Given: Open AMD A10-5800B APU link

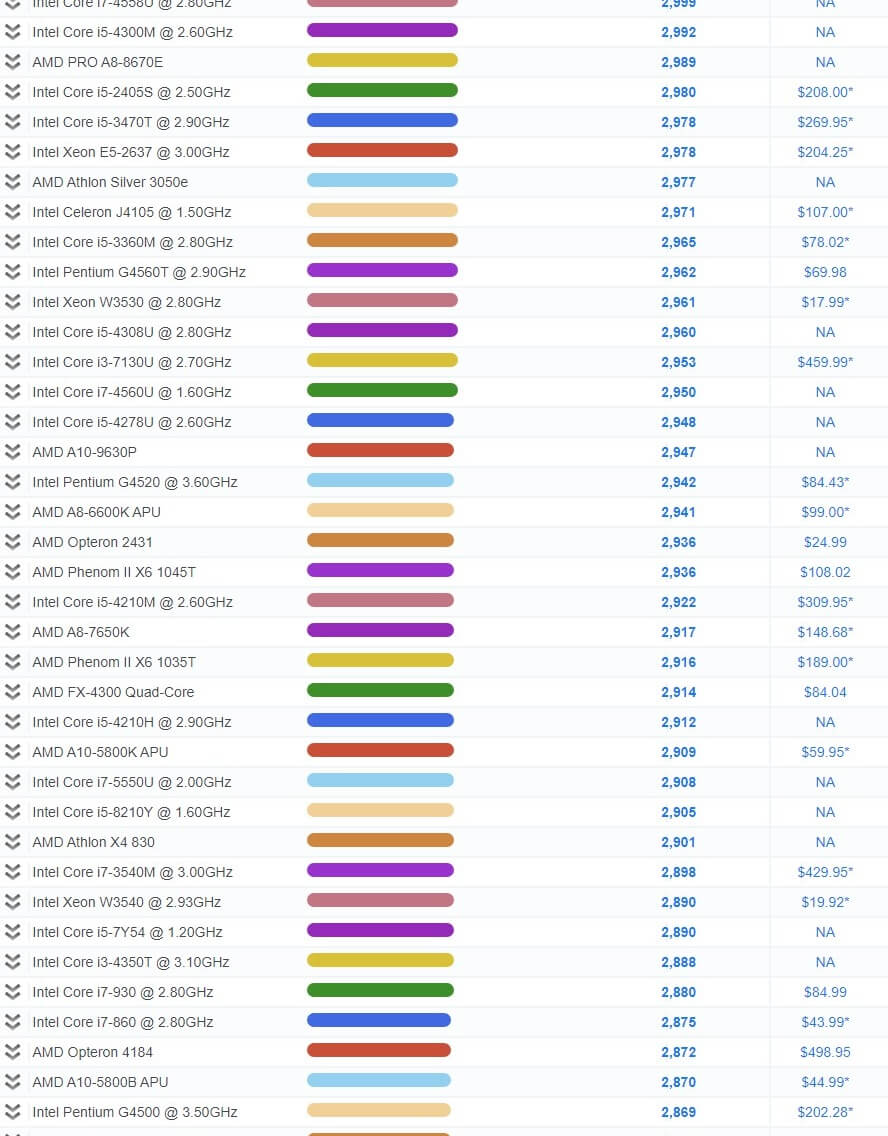Looking at the screenshot, I should 100,1082.
